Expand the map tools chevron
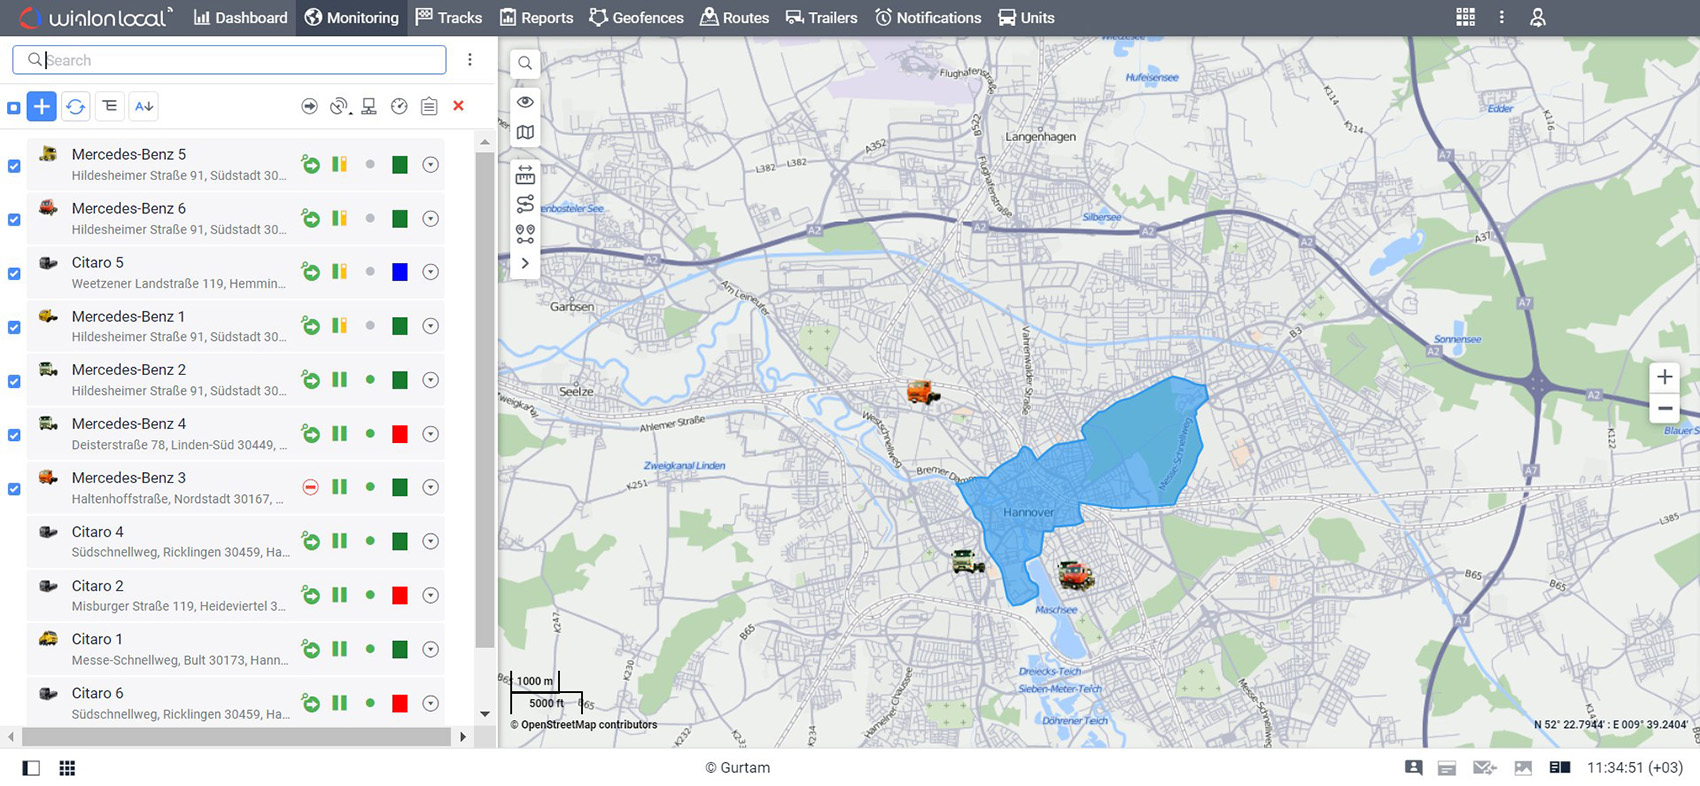 coord(525,263)
